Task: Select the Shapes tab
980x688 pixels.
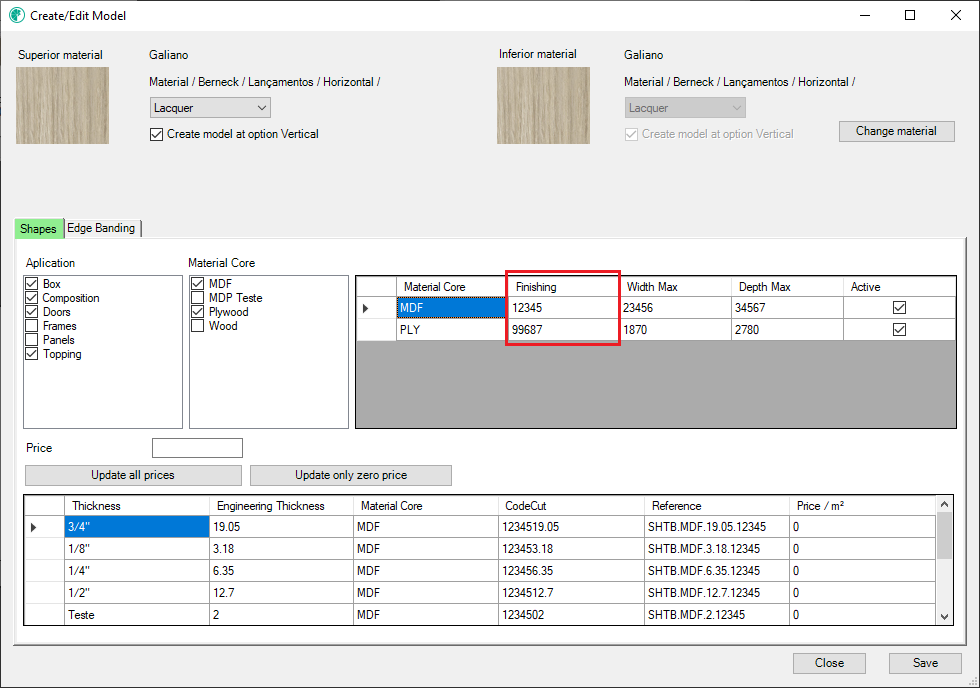Action: 38,229
